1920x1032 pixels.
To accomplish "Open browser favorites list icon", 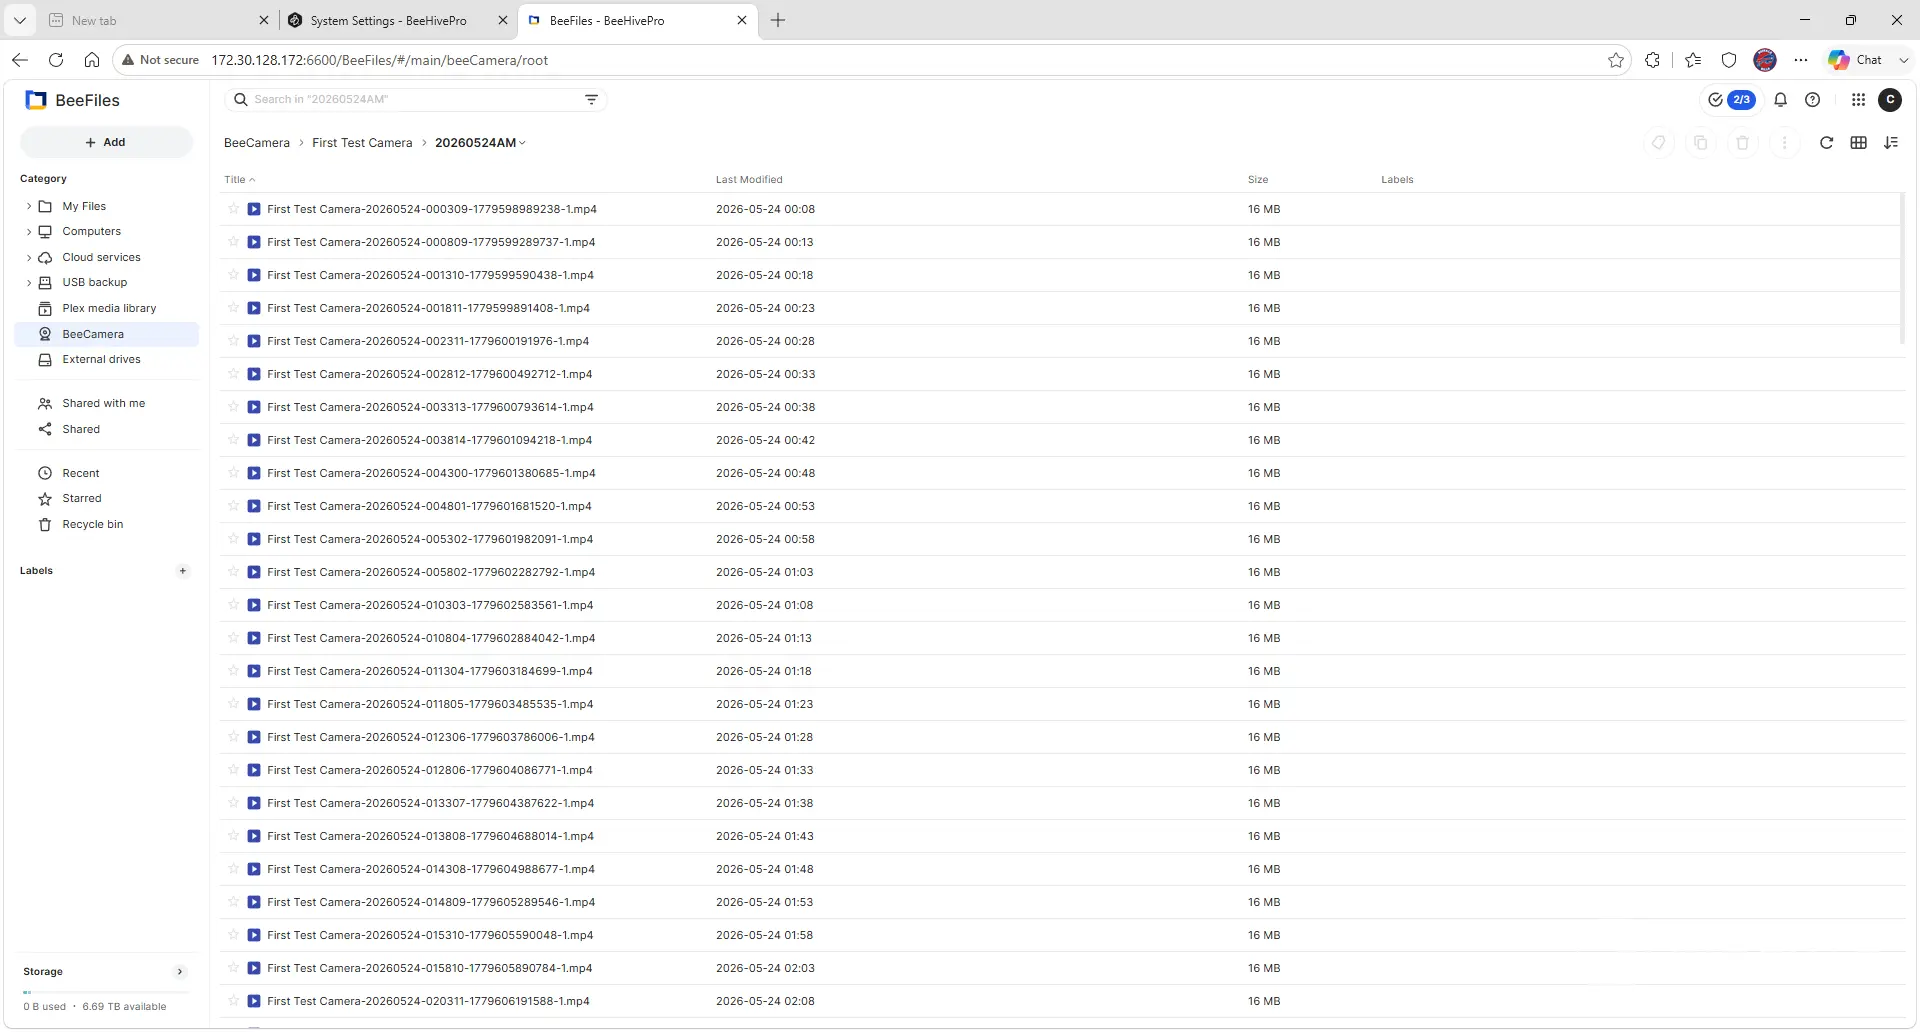I will click(x=1692, y=60).
